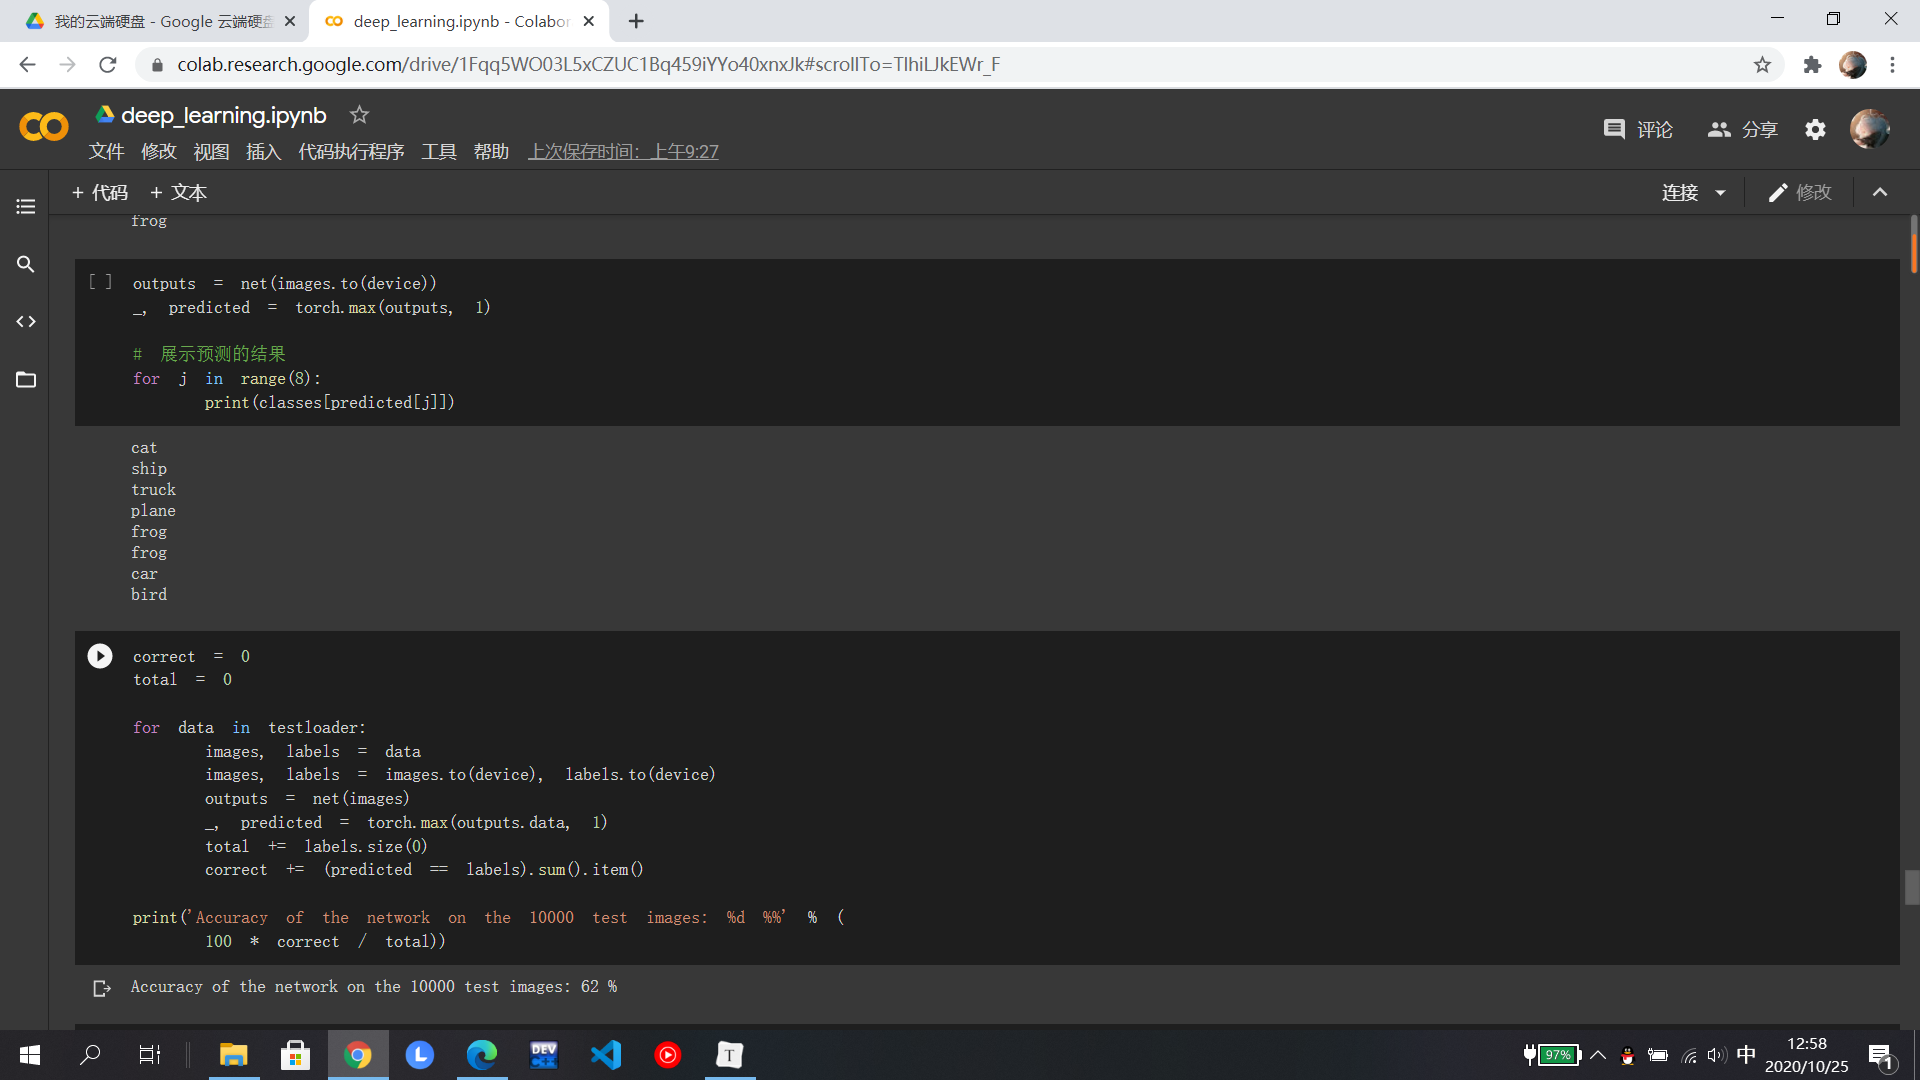Bookmark this page with the star icon

[x=1762, y=65]
